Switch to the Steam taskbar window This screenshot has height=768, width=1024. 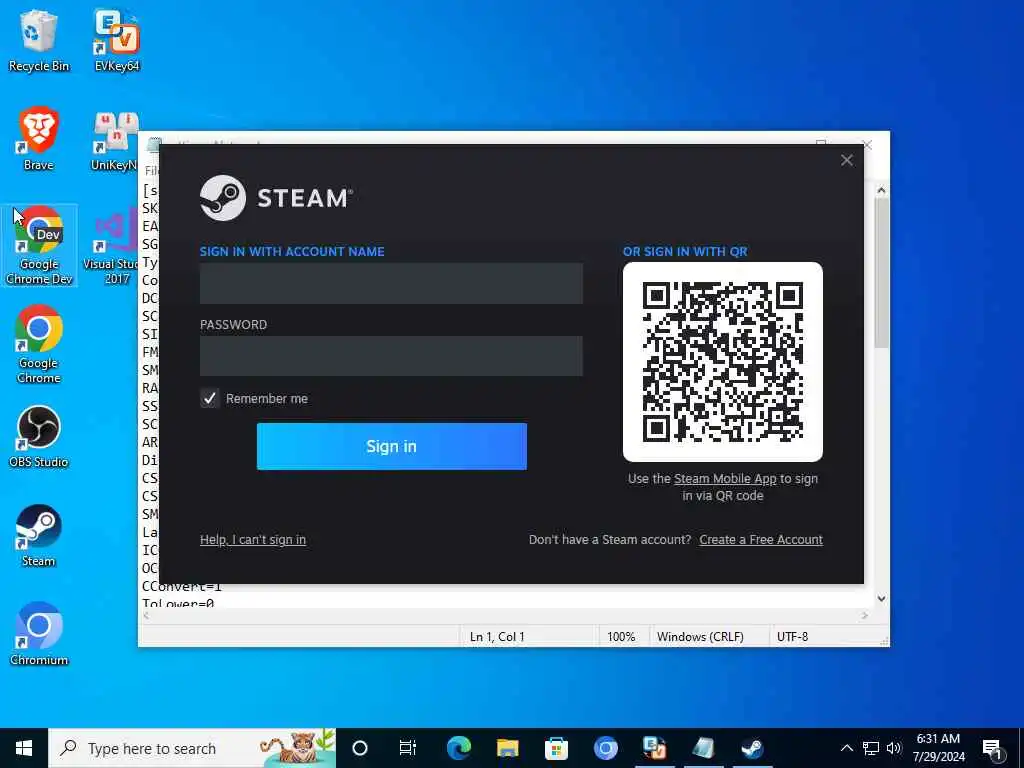tap(752, 748)
